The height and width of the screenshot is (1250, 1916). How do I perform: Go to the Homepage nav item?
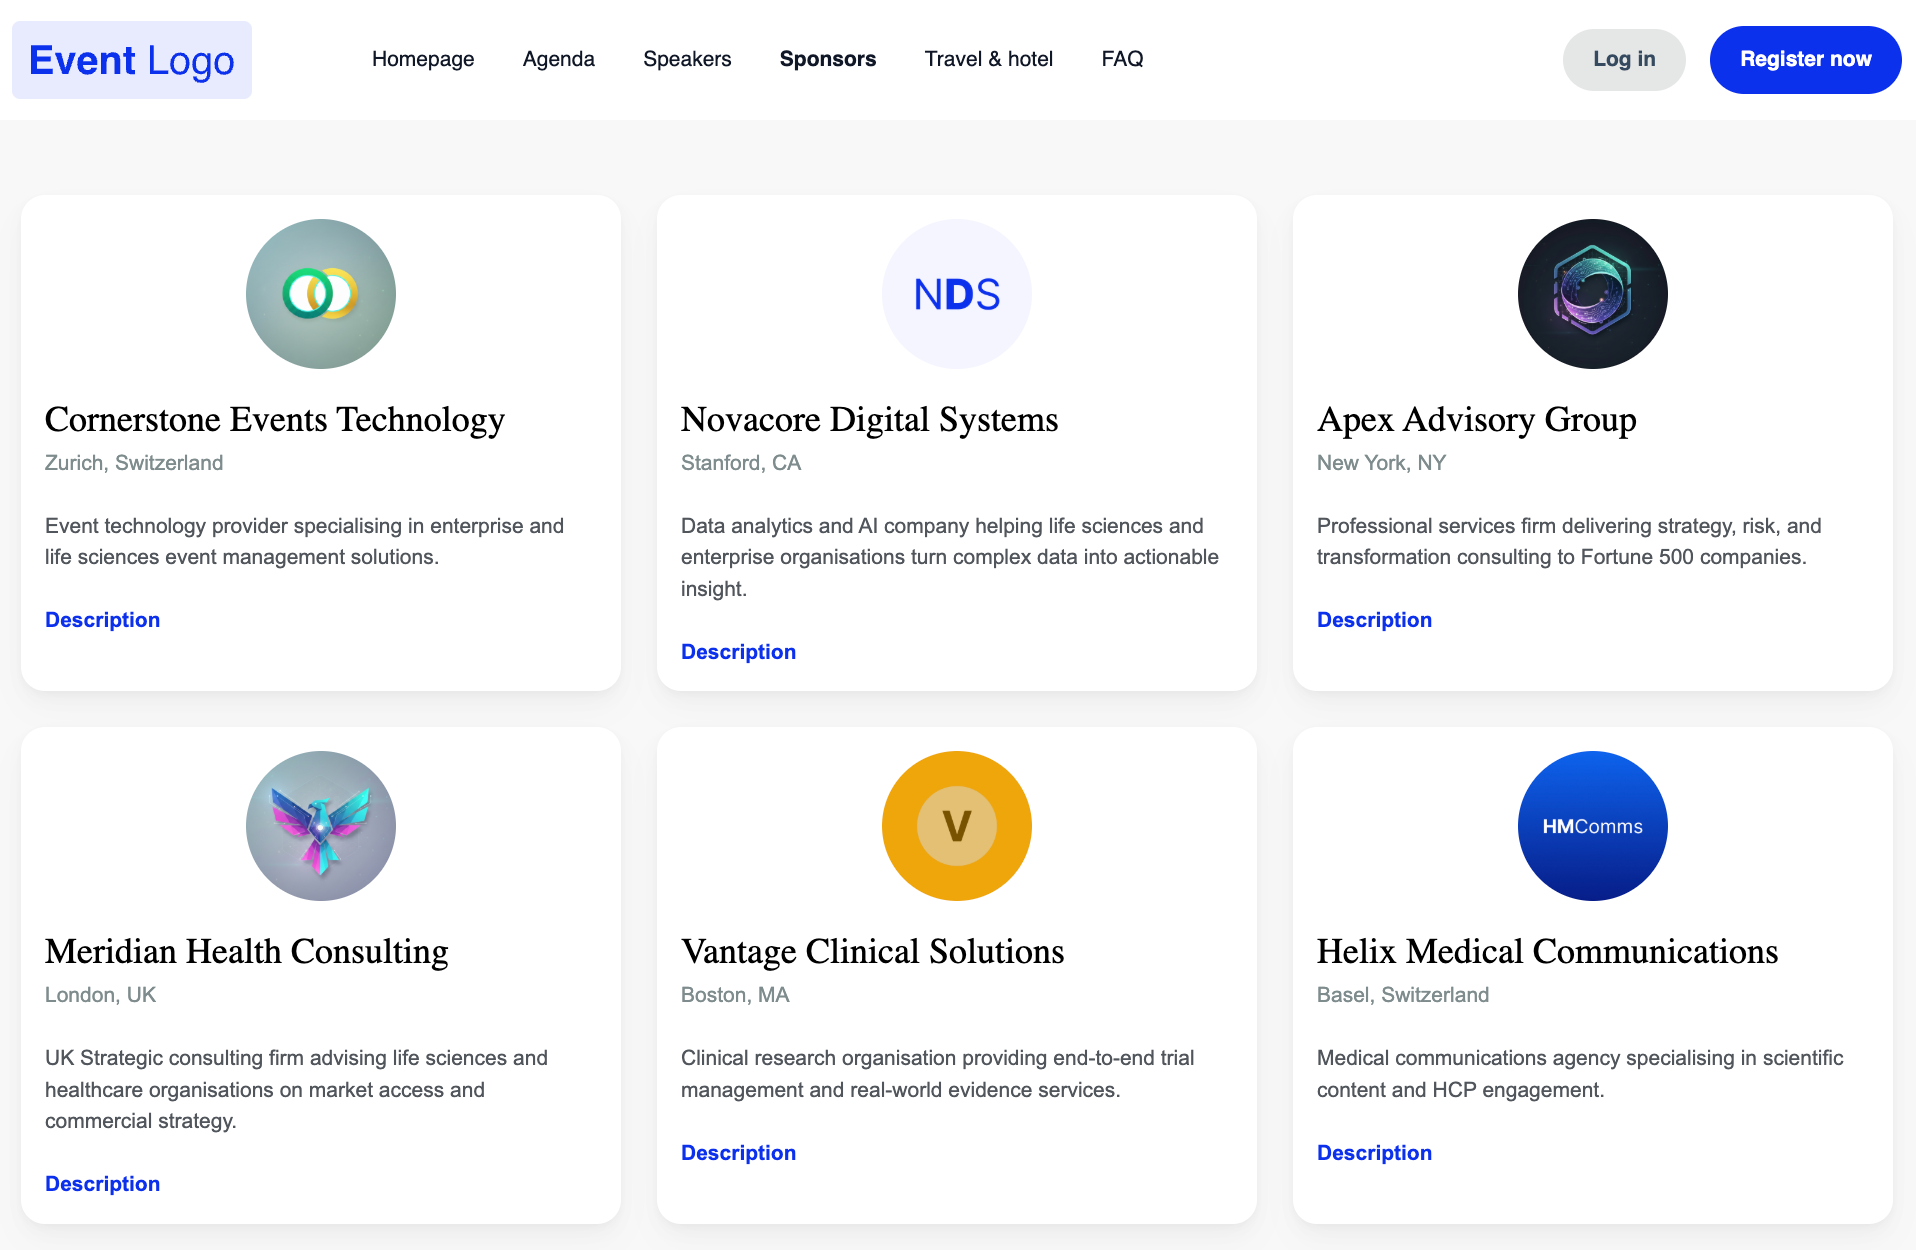click(423, 59)
